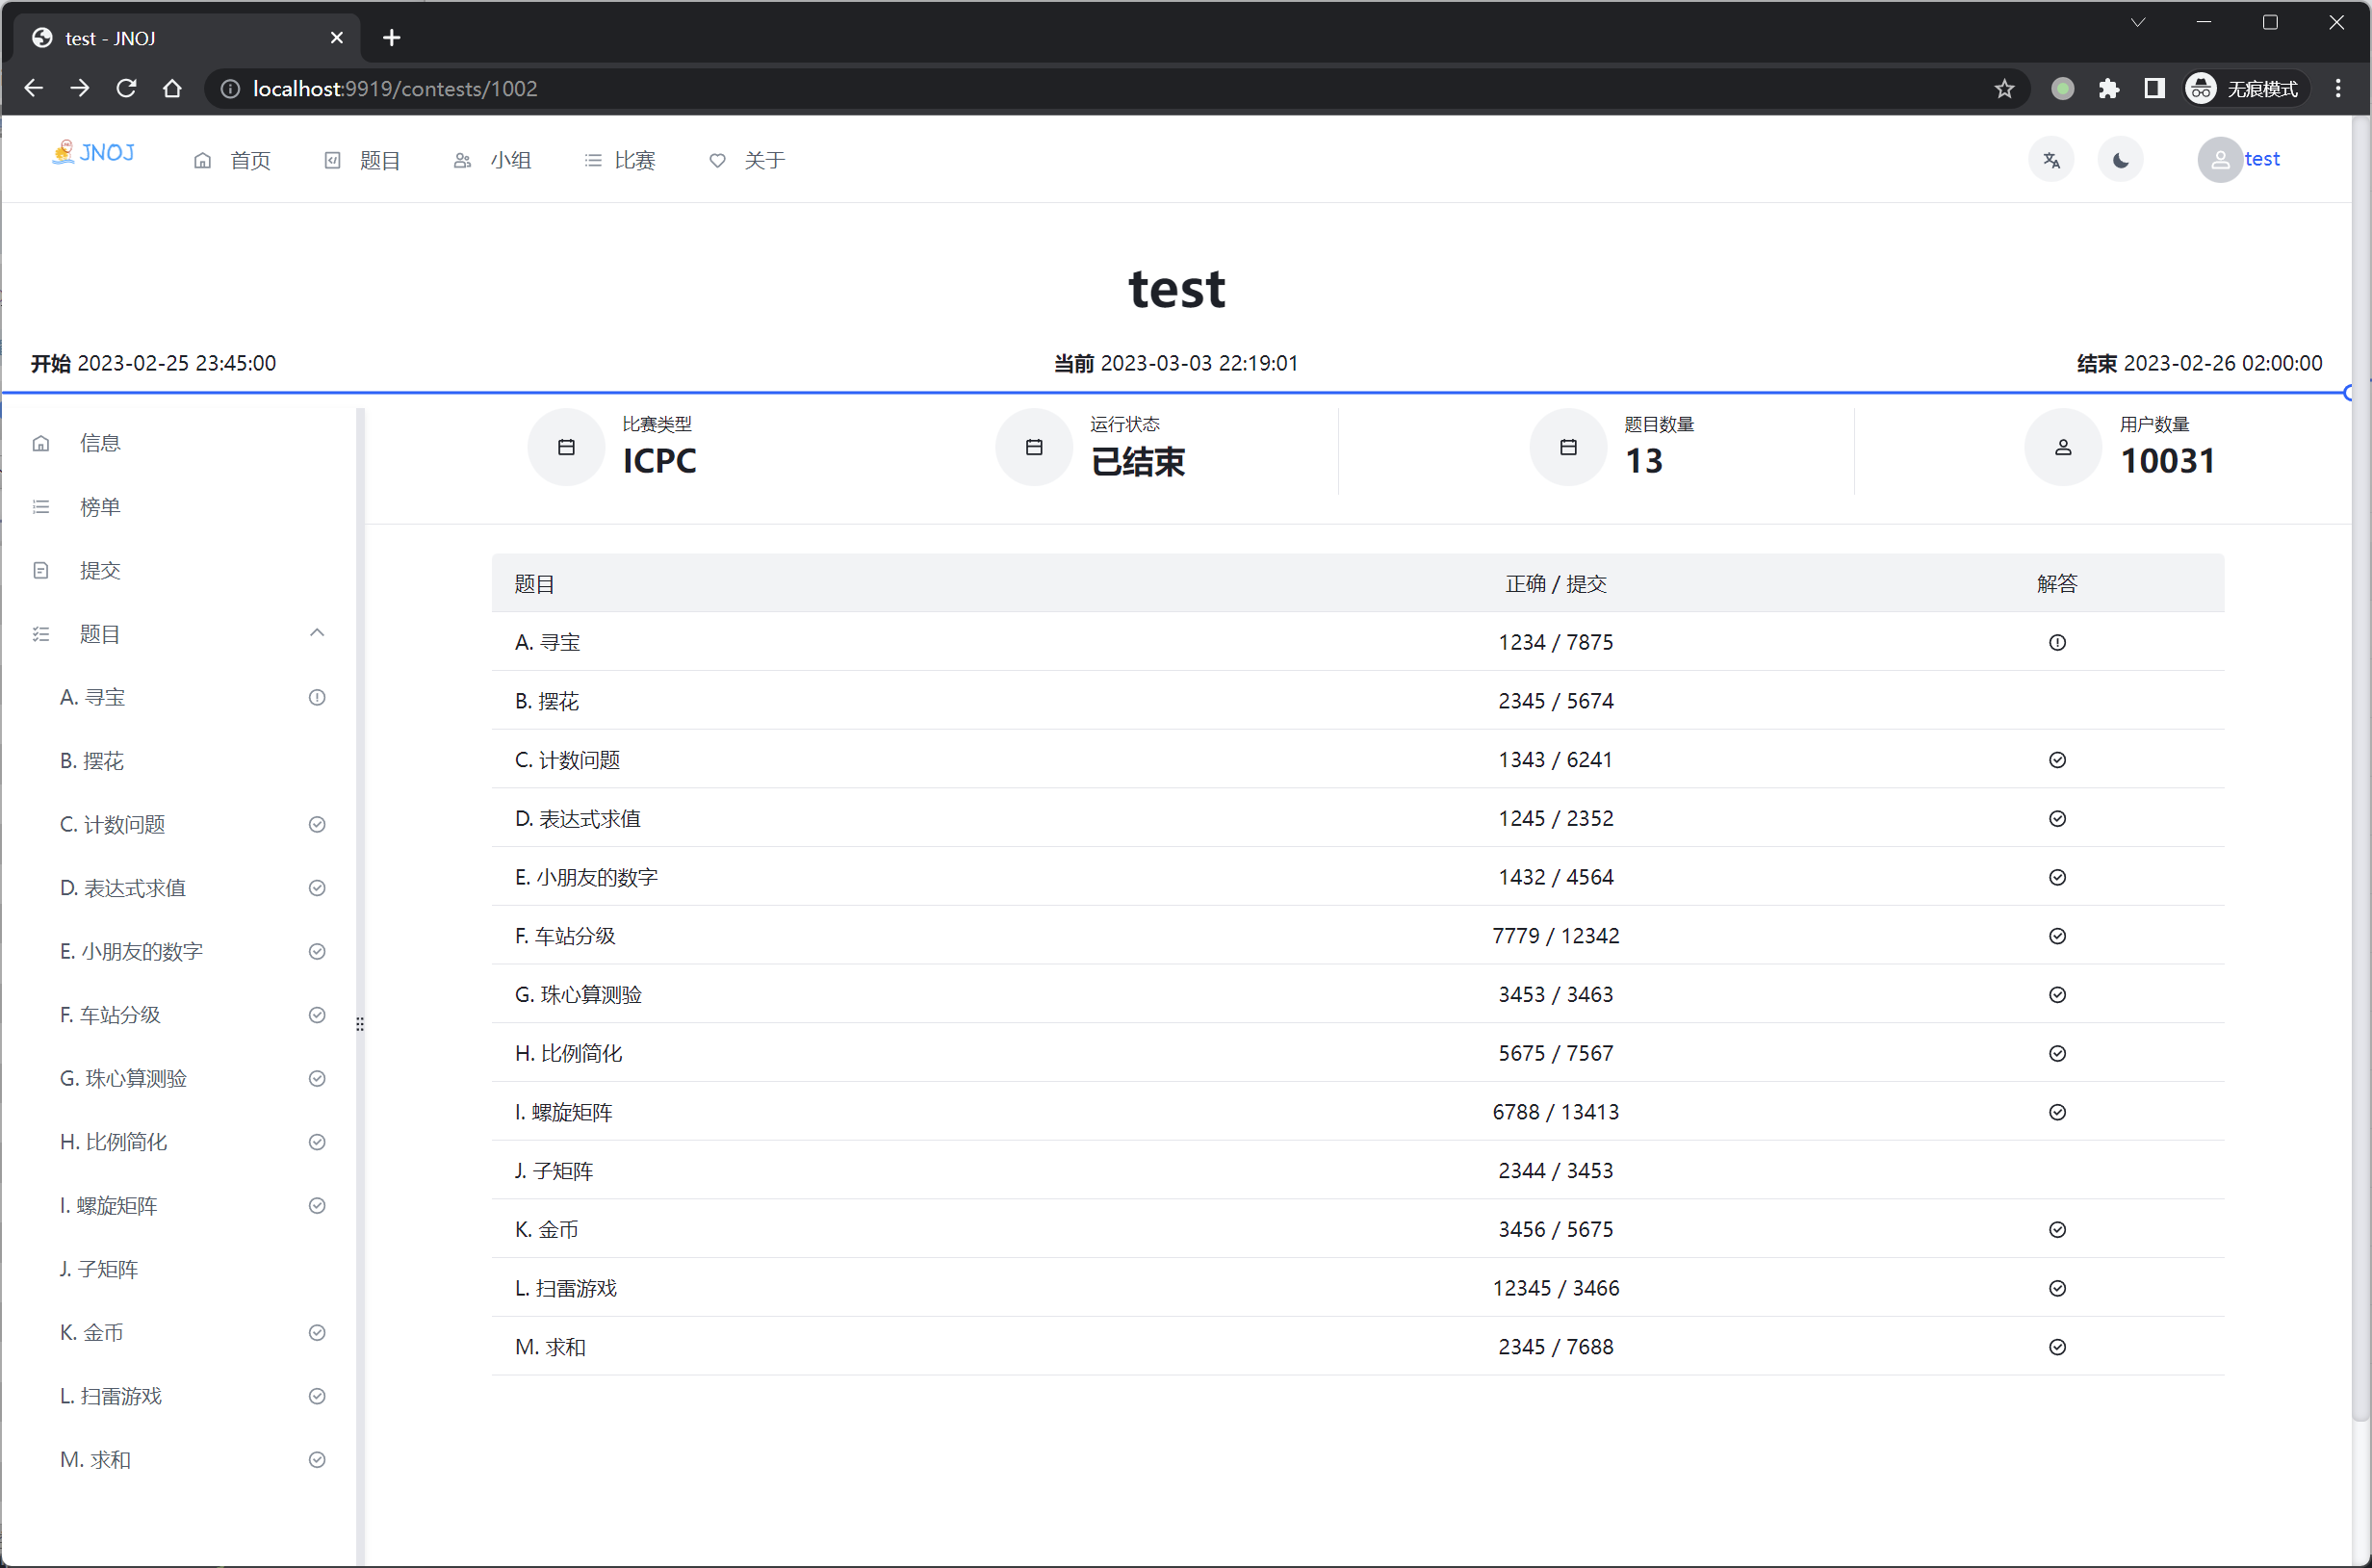Click solved check icon in row C. 计数问题
Viewport: 2372px width, 1568px height.
2057,760
